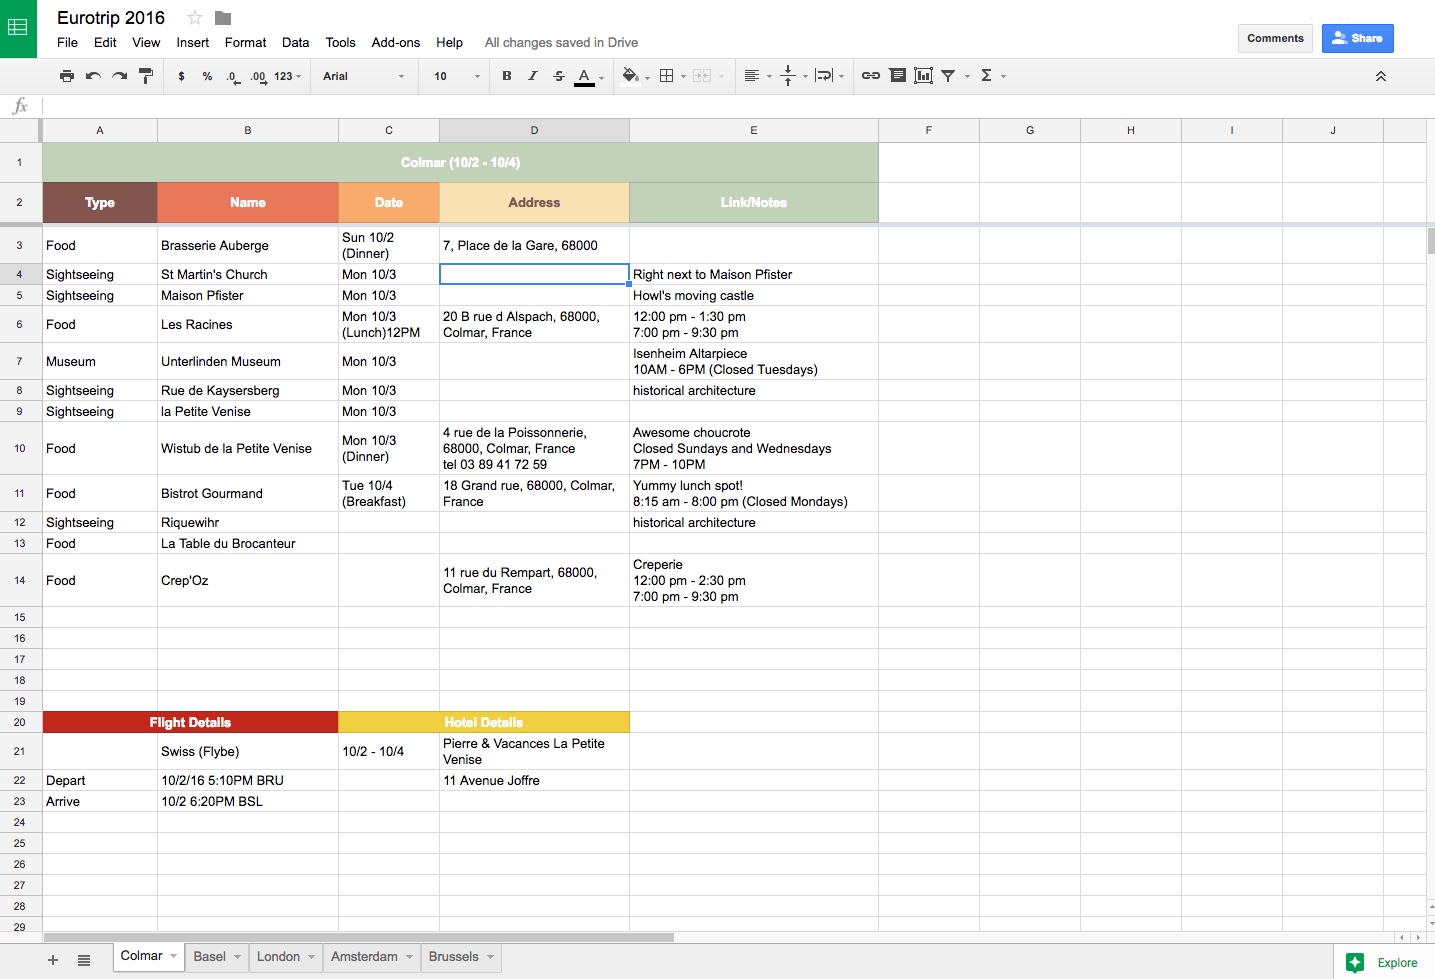Open the fill color paint bucket

[630, 76]
